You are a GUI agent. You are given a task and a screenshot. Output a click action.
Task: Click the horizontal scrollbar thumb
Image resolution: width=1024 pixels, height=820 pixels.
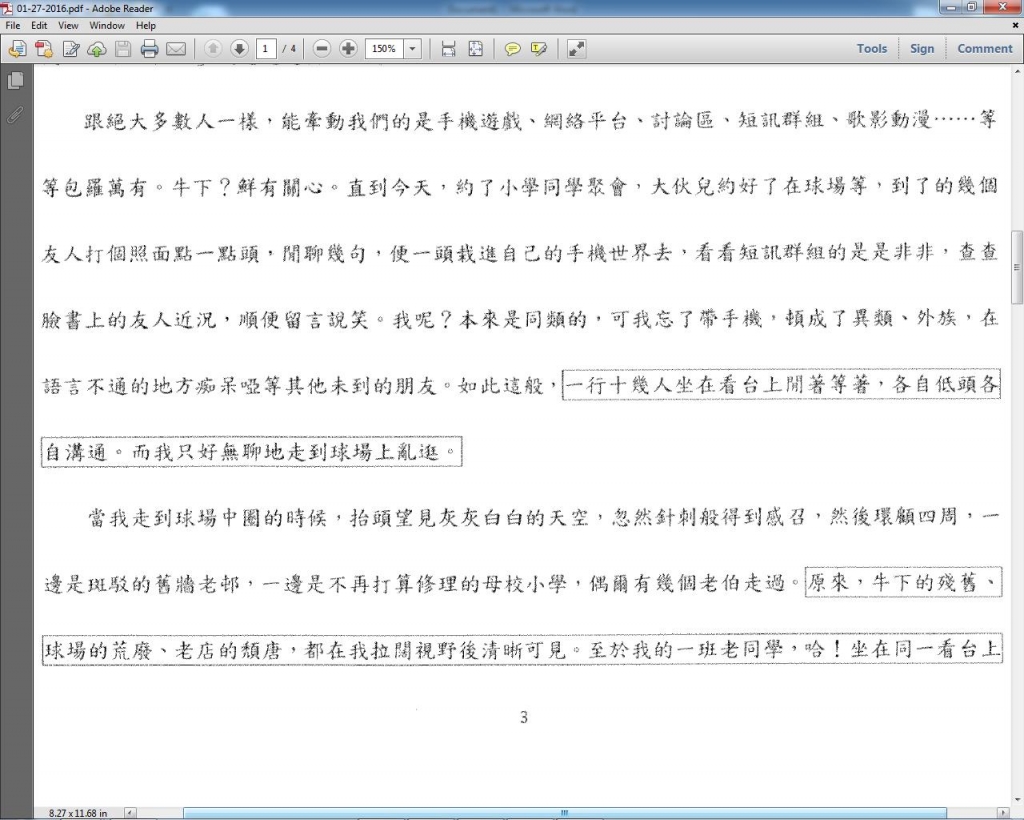(x=564, y=813)
